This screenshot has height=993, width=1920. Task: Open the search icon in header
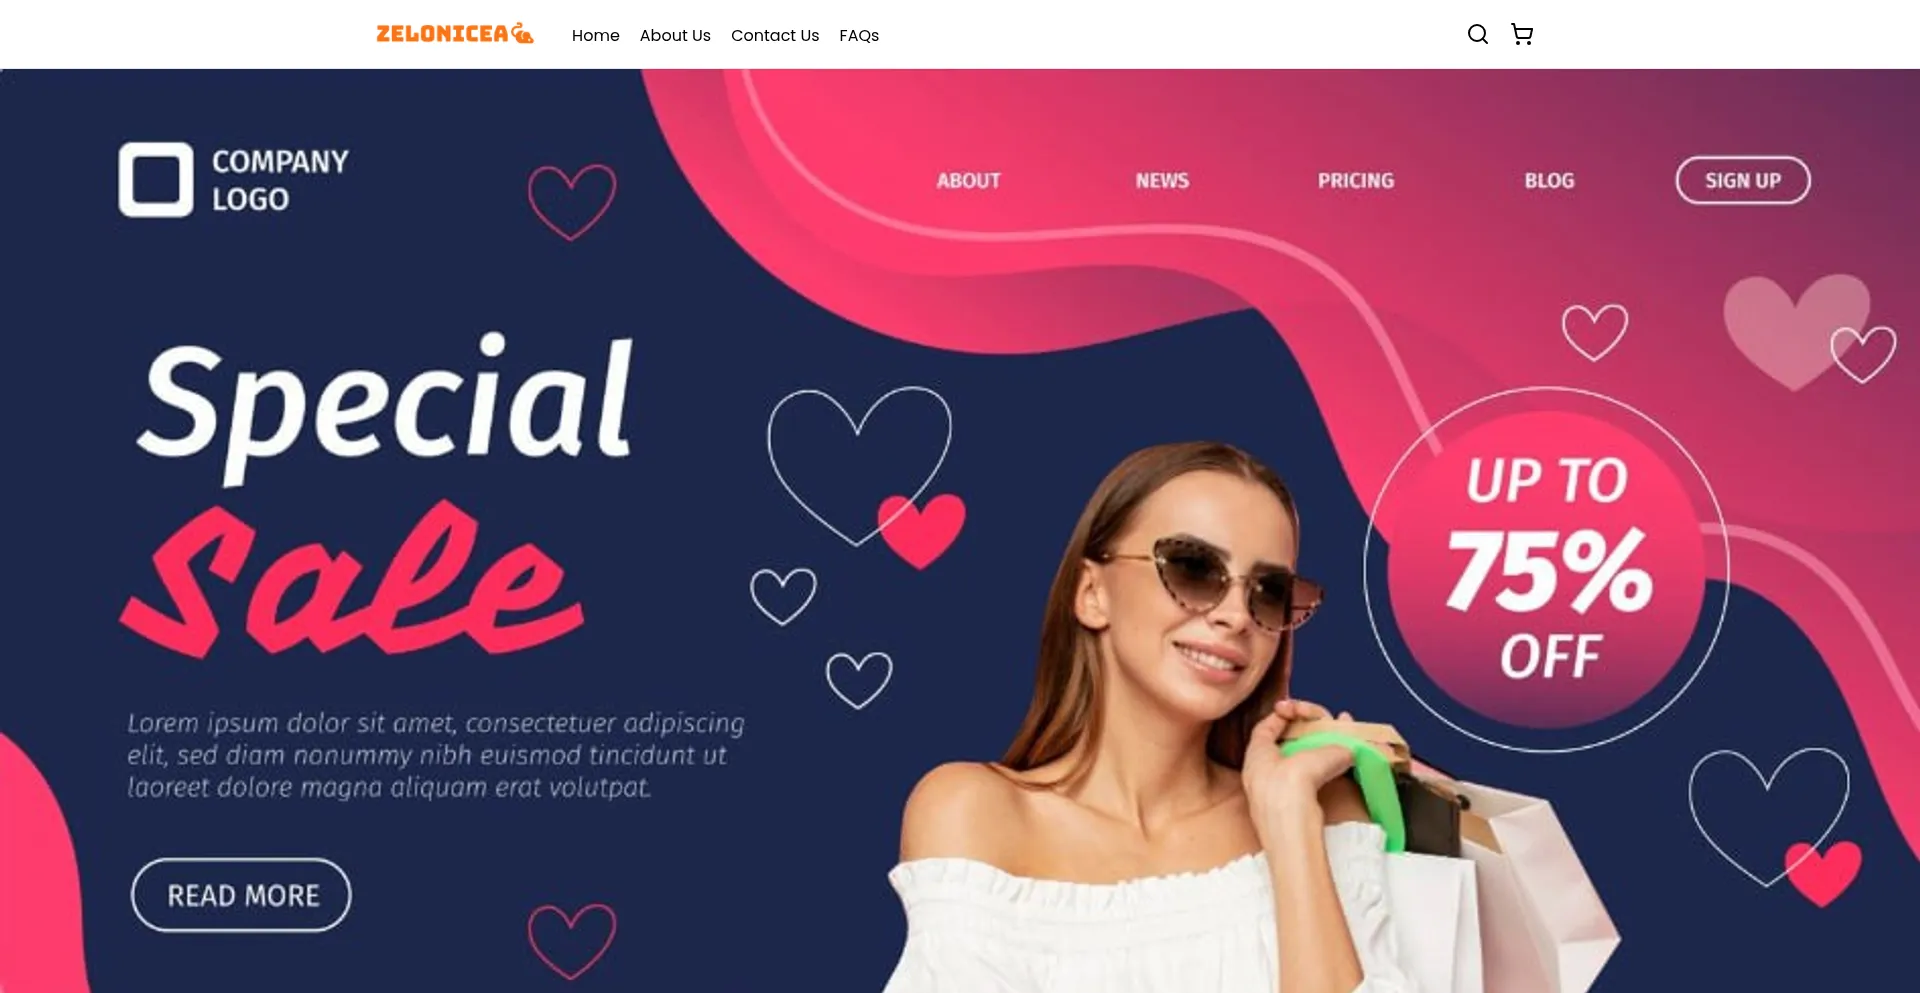[x=1477, y=35]
